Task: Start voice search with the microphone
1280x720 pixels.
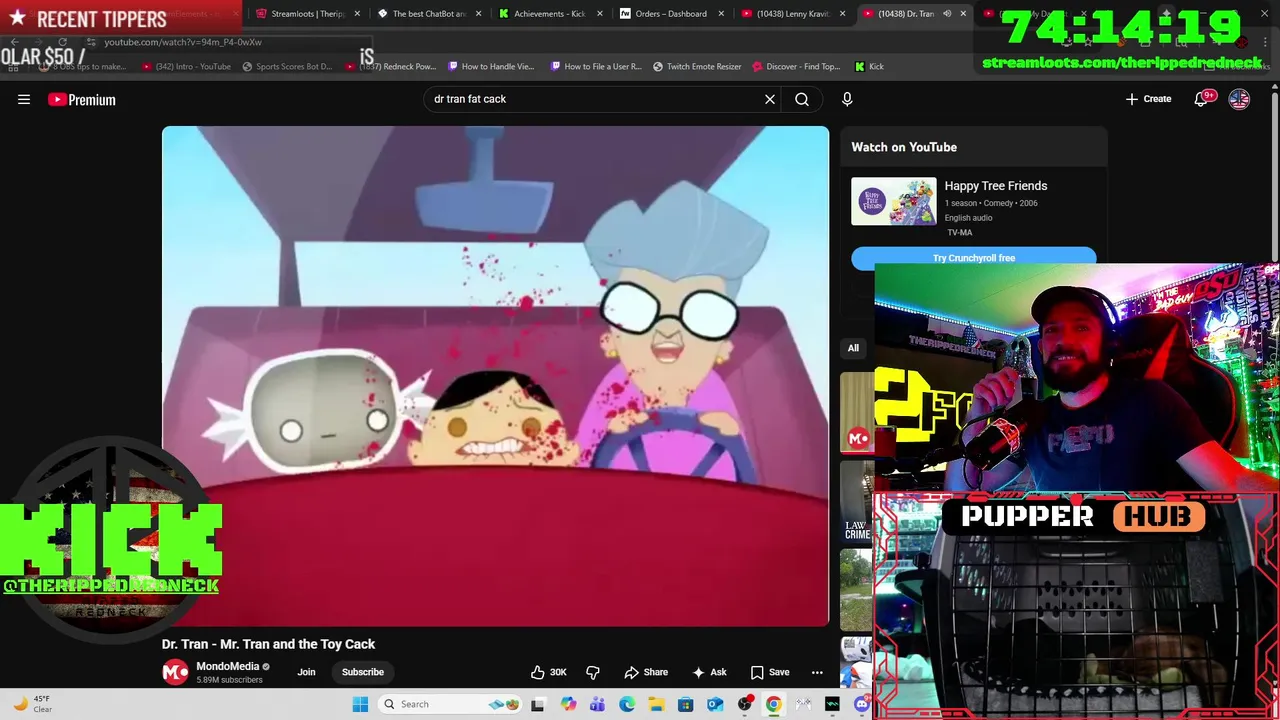Action: [847, 99]
